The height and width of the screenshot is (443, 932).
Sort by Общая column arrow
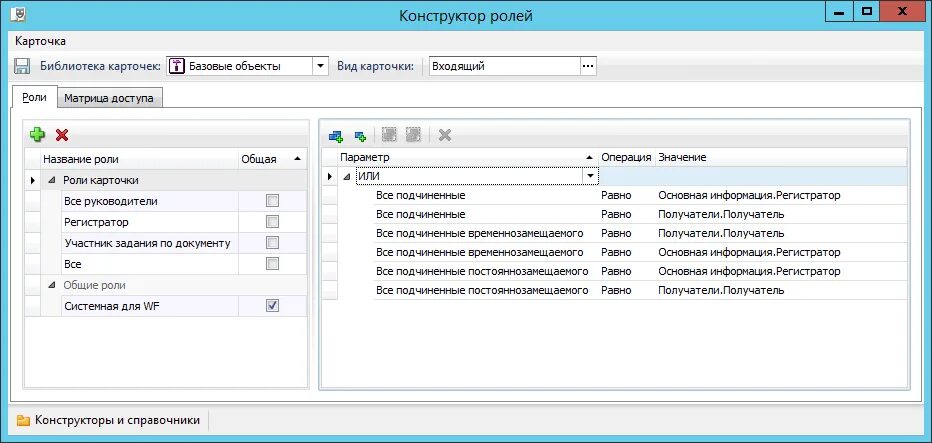[297, 159]
